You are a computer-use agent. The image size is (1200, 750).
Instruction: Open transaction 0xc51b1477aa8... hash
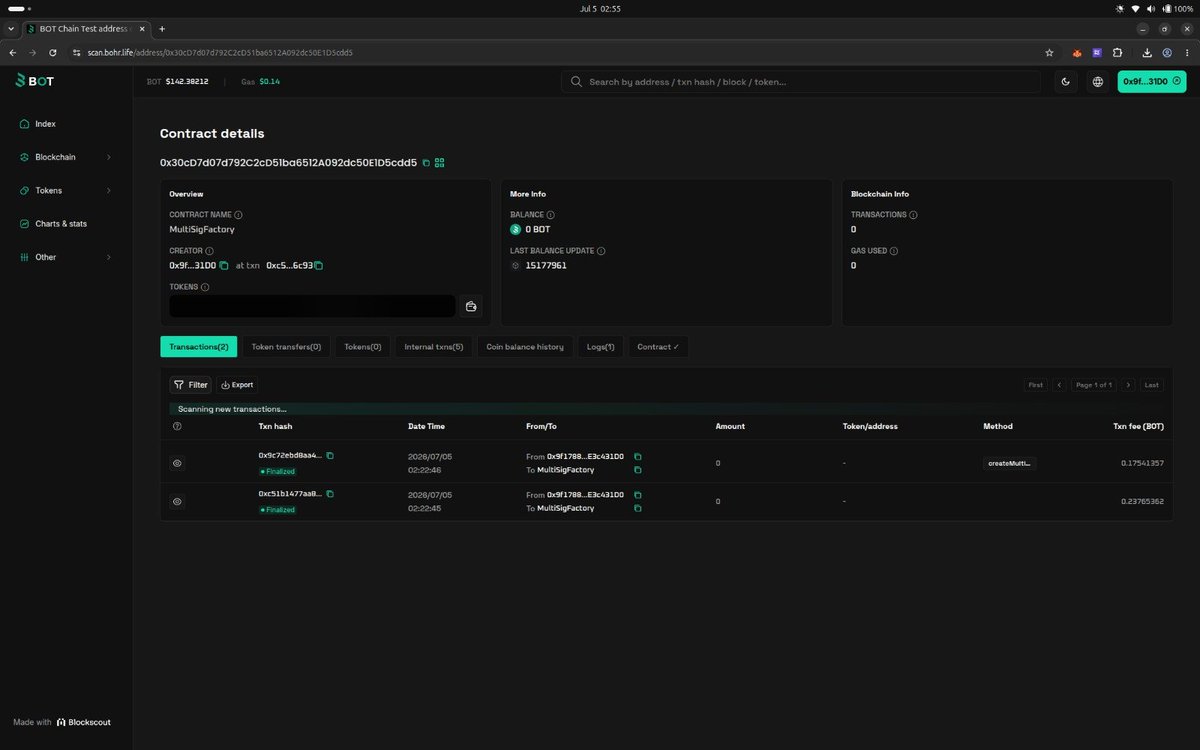pyautogui.click(x=290, y=494)
